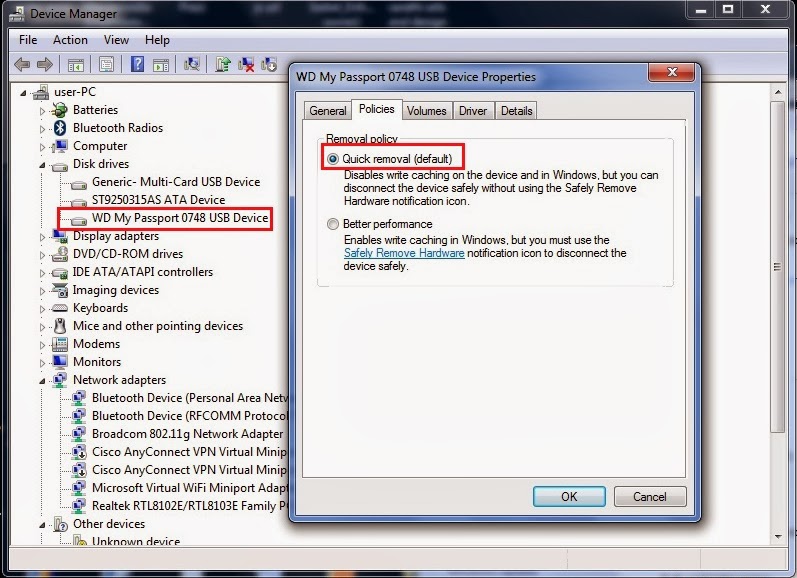This screenshot has height=578, width=797.
Task: Click the Bluetooth Radios icon
Action: [x=60, y=128]
